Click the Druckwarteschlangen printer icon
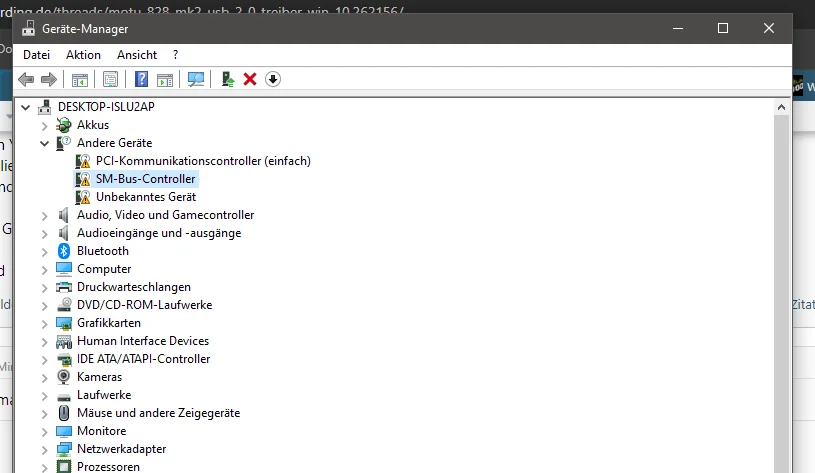This screenshot has width=815, height=473. pyautogui.click(x=64, y=287)
